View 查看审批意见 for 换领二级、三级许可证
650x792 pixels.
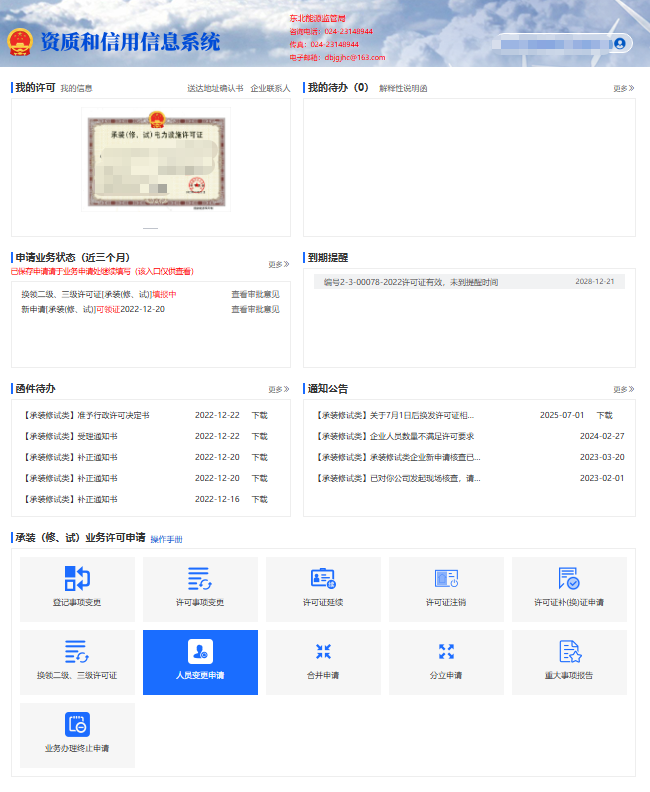(255, 295)
